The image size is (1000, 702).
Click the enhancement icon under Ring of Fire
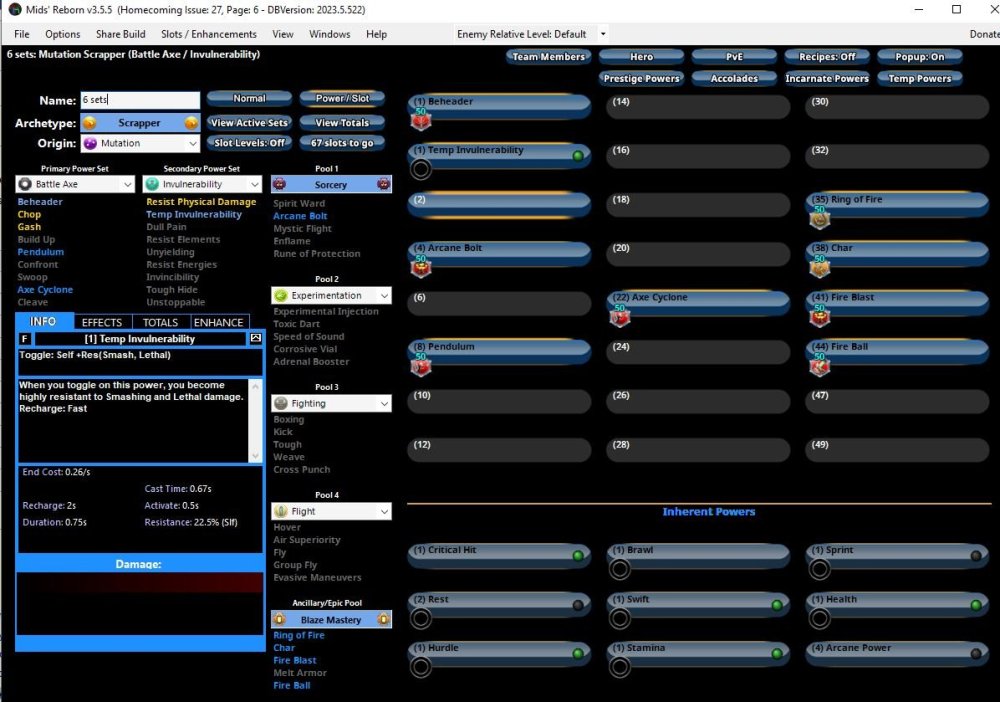tap(820, 219)
